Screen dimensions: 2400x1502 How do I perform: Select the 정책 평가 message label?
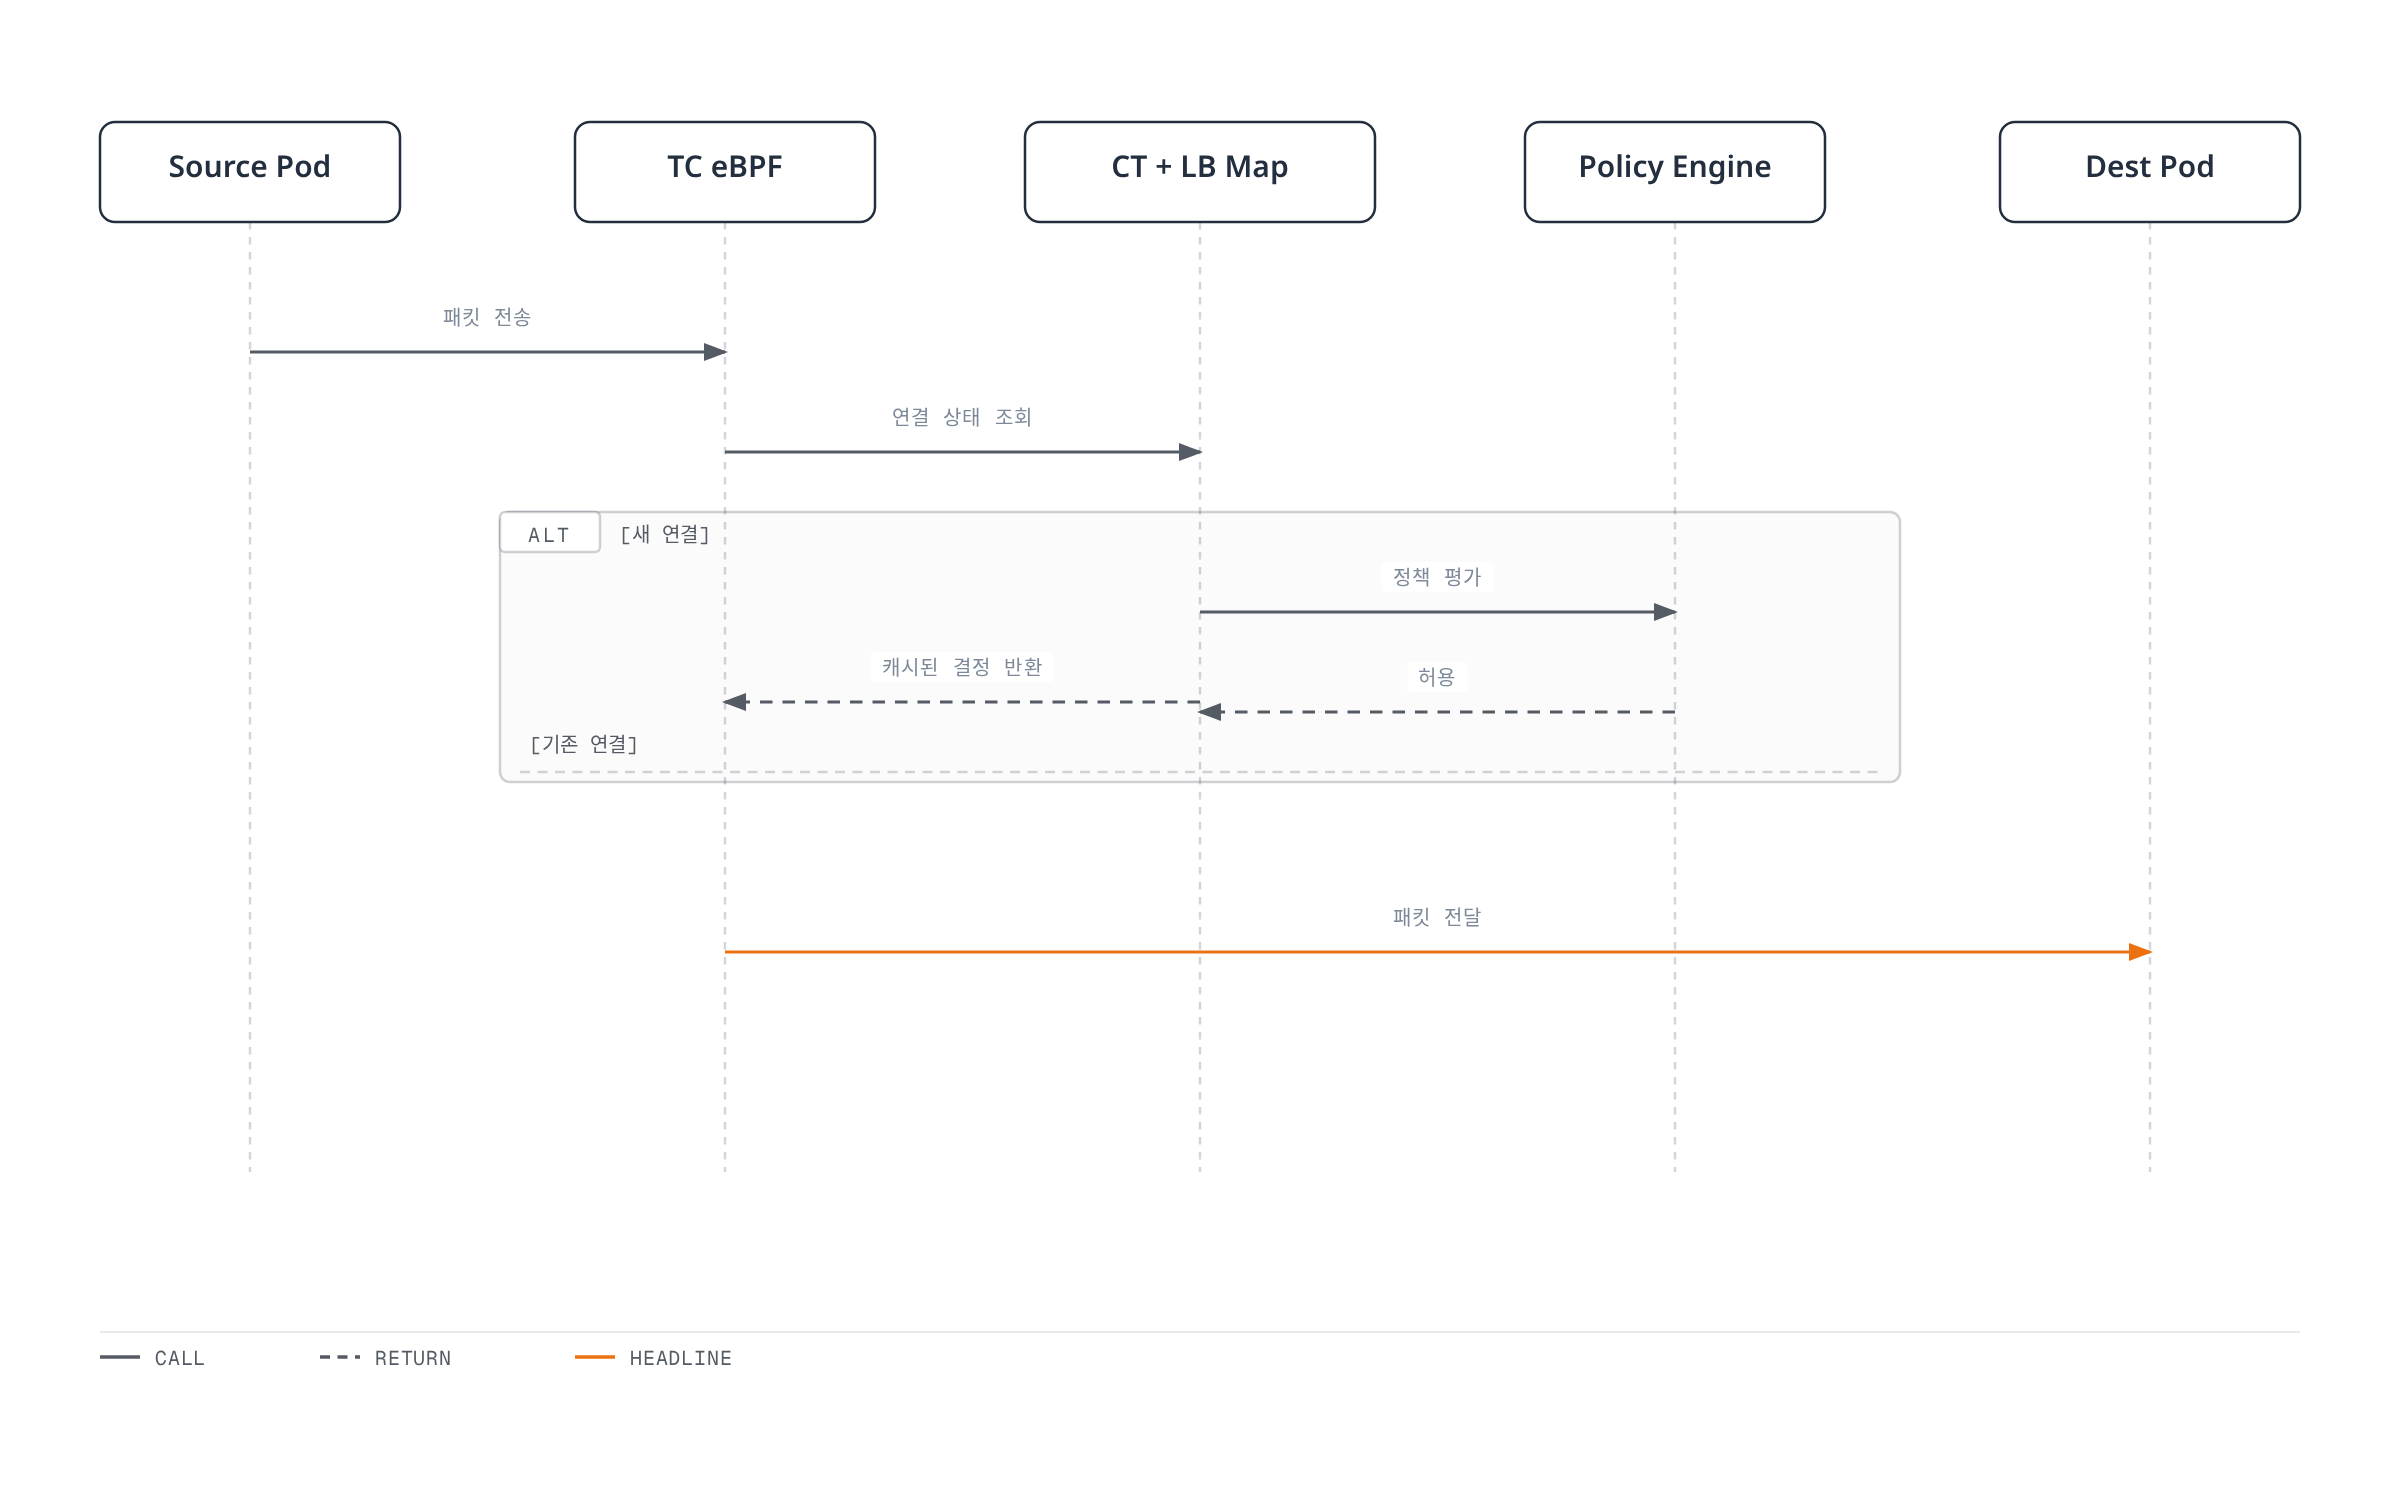tap(1437, 577)
